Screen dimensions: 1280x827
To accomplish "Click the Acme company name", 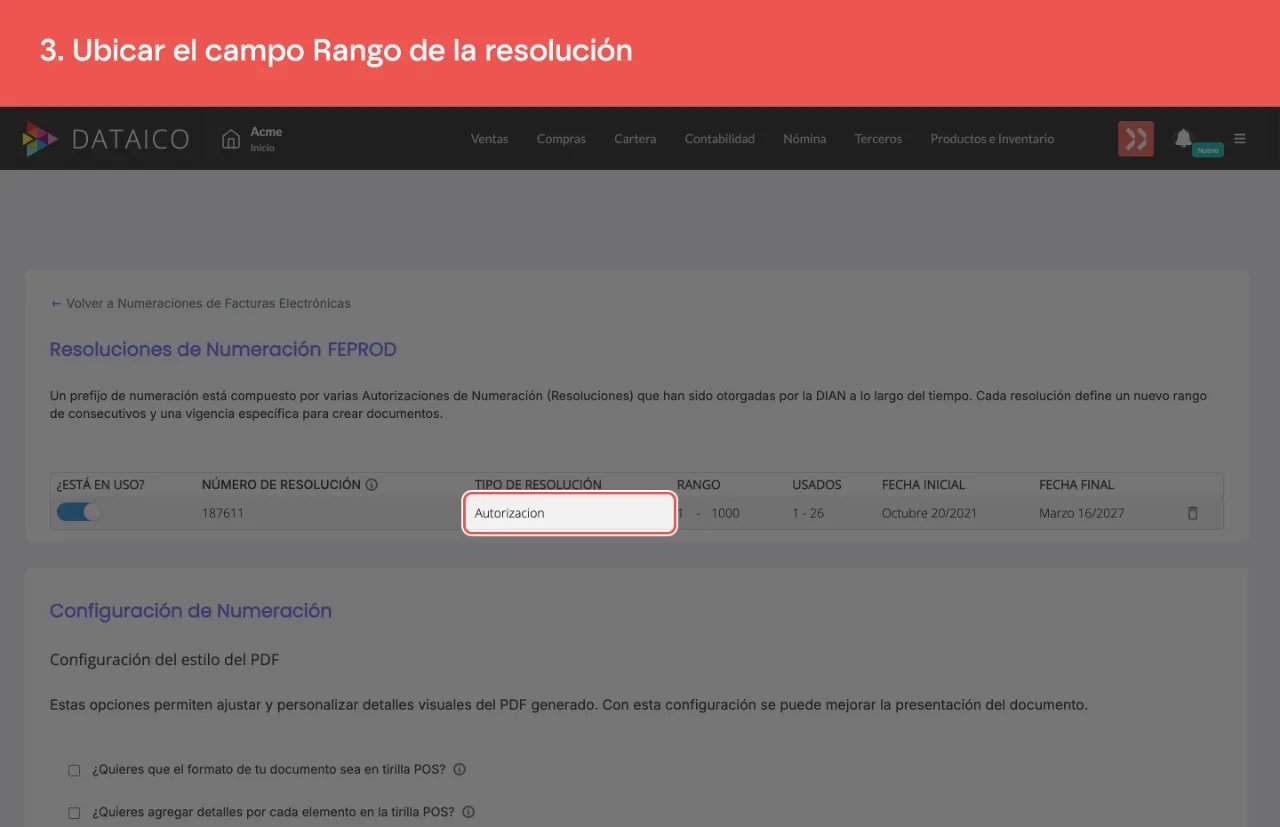I will [x=266, y=132].
